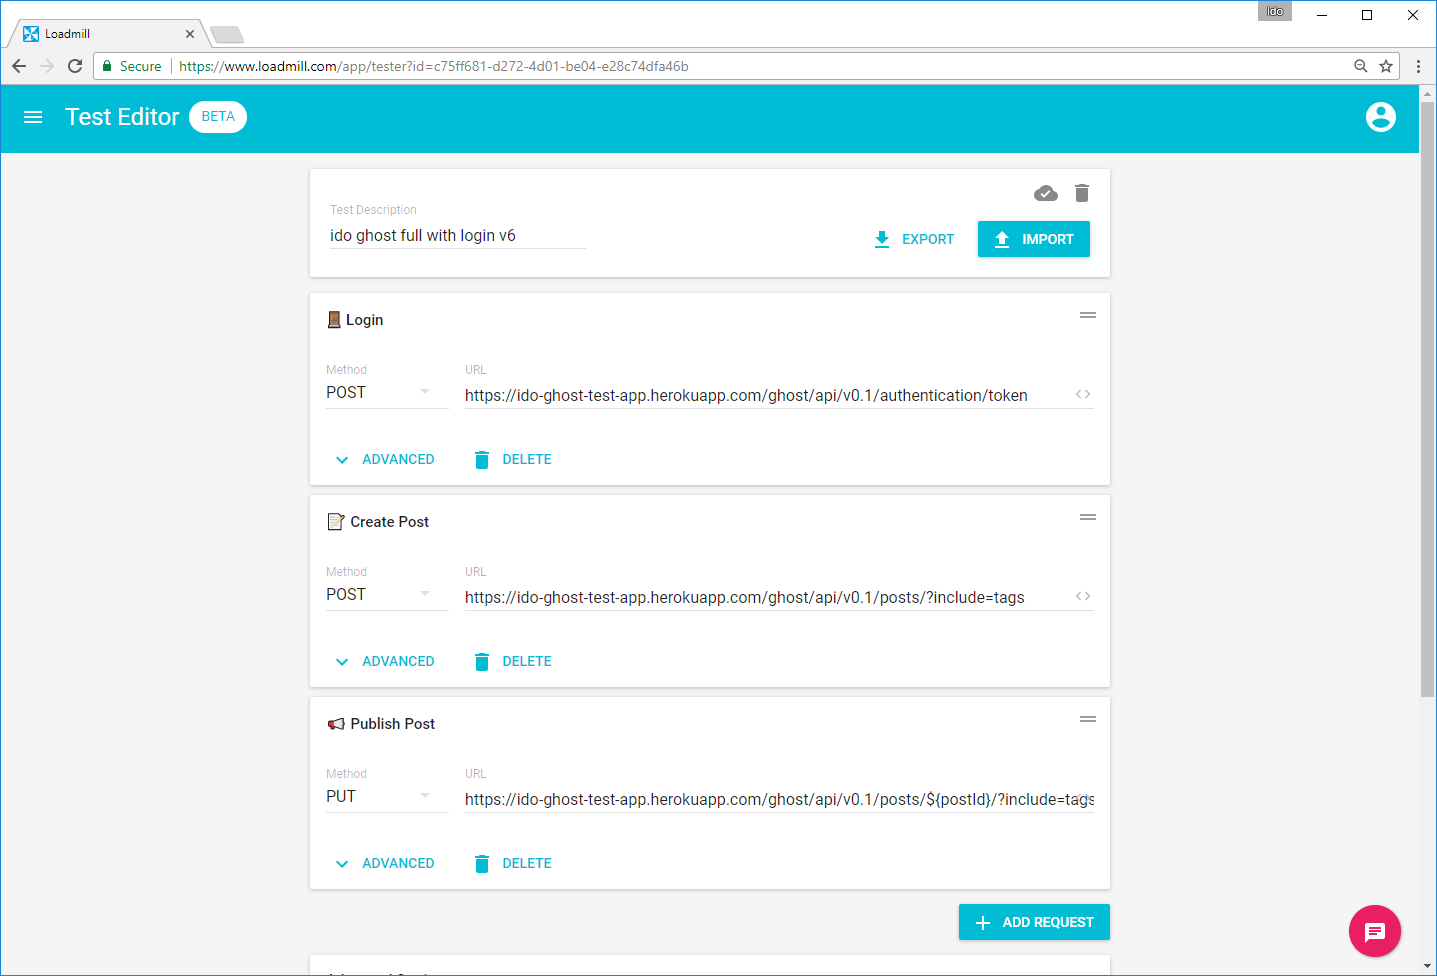
Task: Click the trash icon in Login request
Action: coord(482,460)
